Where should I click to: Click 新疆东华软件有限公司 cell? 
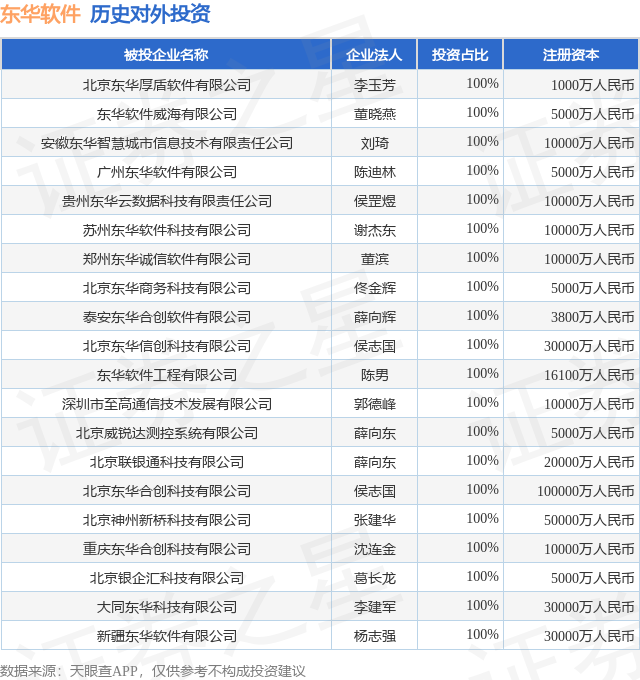167,636
